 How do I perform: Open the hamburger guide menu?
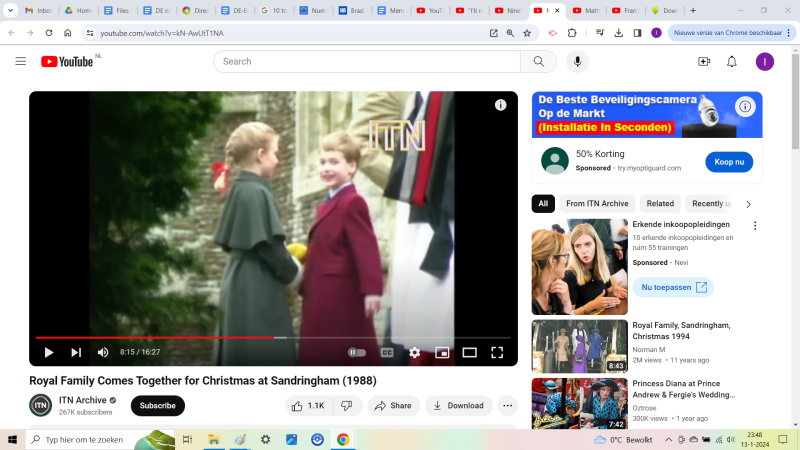pyautogui.click(x=20, y=61)
